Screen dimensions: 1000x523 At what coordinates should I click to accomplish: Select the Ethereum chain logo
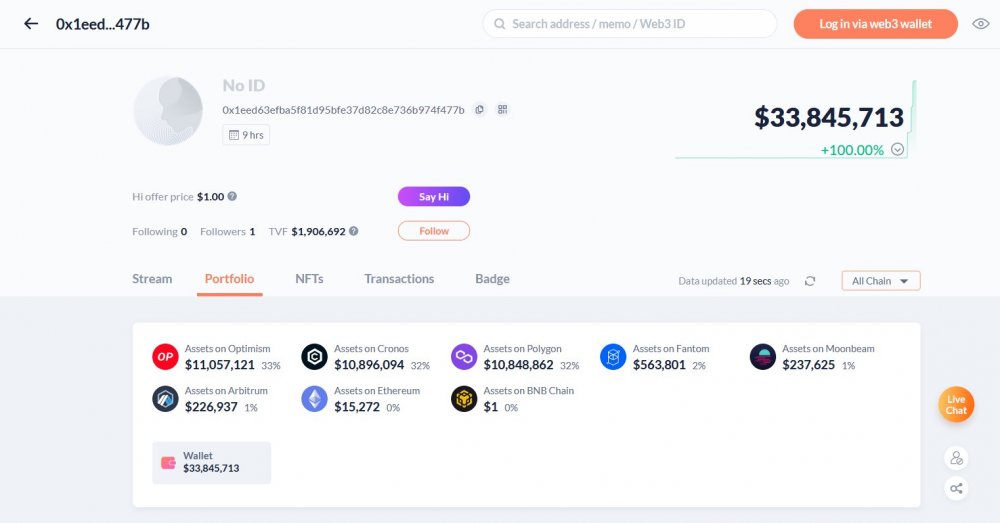(314, 399)
